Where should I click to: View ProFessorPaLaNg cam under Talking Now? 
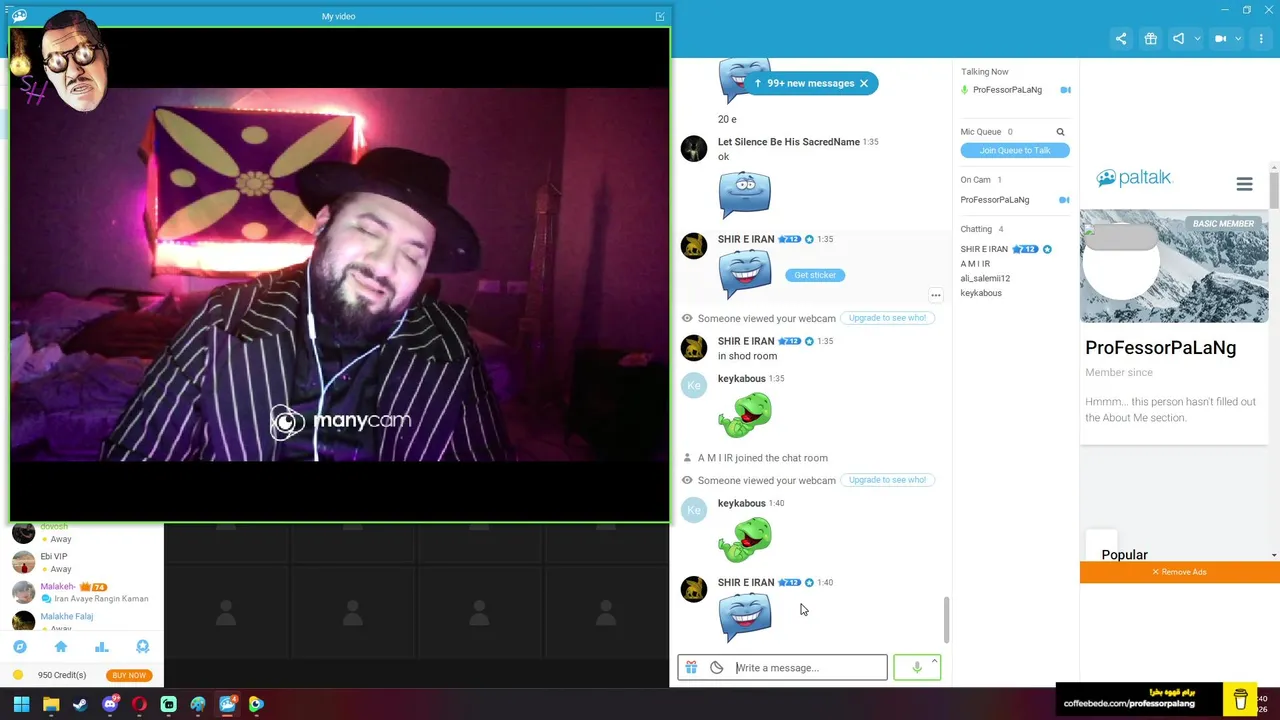click(1065, 90)
